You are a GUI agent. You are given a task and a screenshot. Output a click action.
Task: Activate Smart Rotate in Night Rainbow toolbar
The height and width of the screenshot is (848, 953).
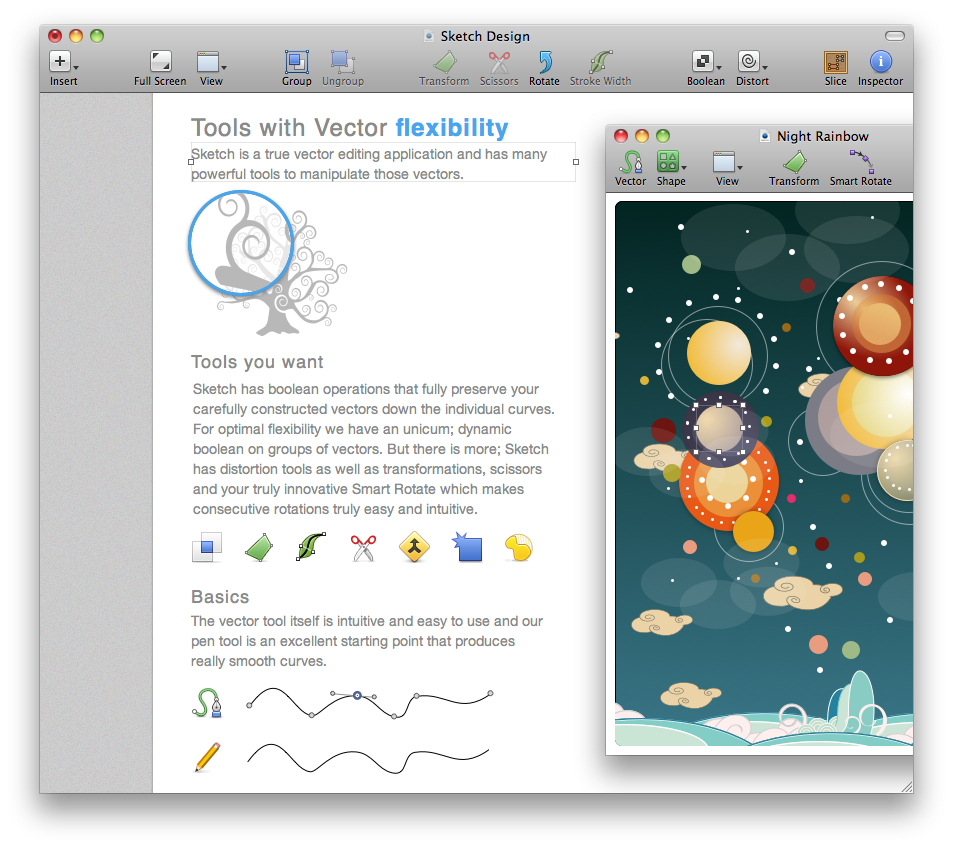[860, 162]
